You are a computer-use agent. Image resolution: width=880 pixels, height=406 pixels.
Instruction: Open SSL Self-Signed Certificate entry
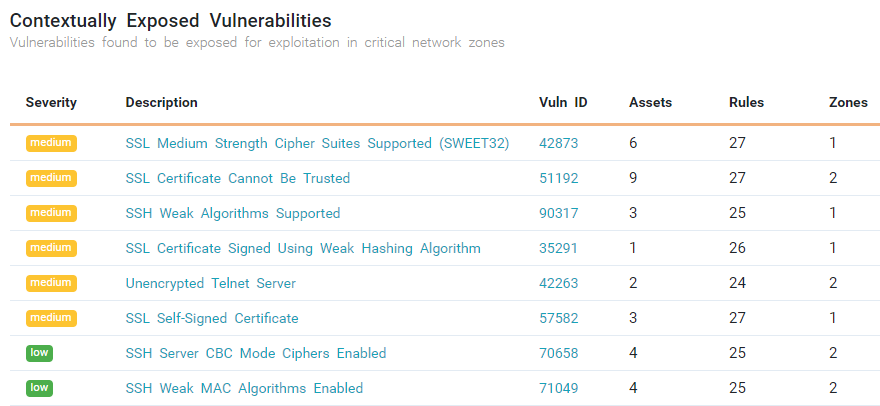[212, 318]
